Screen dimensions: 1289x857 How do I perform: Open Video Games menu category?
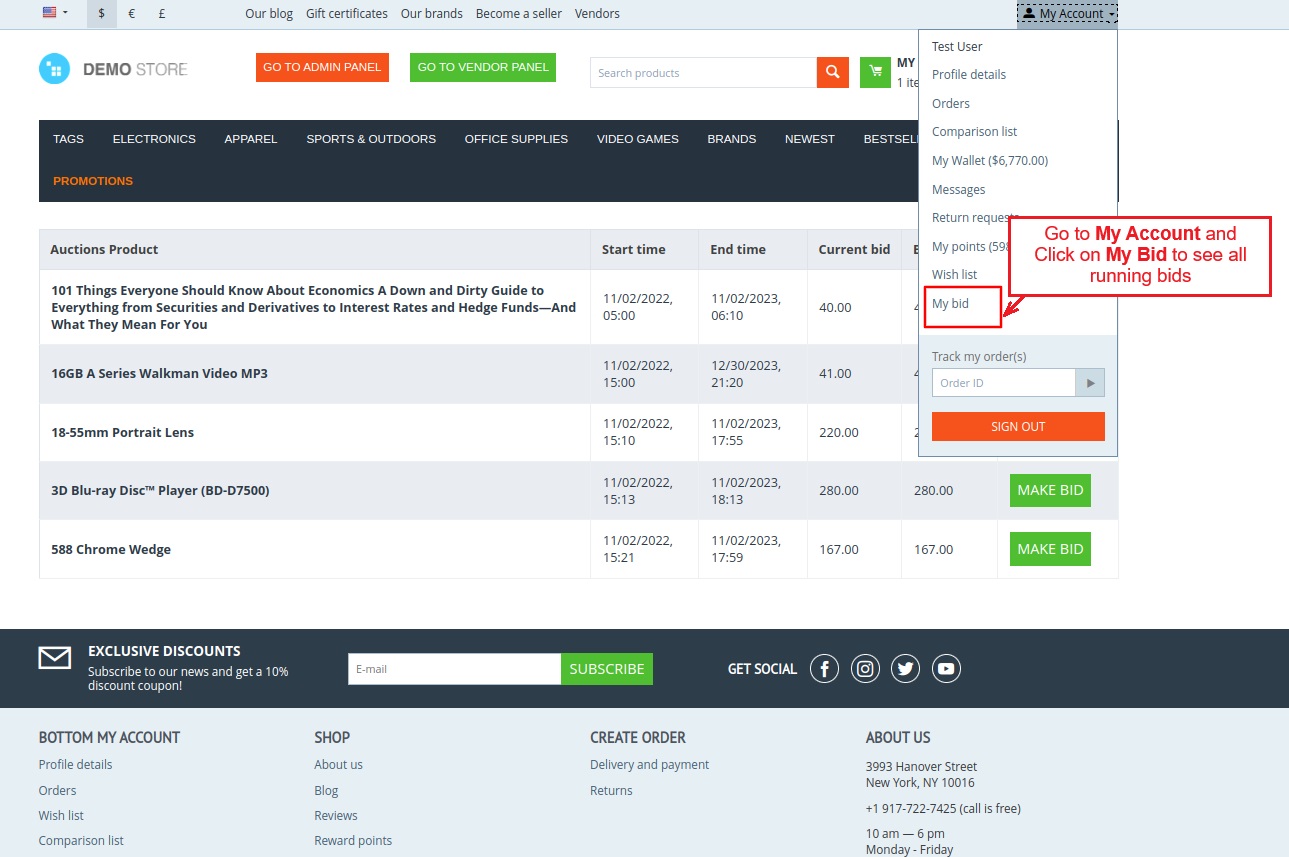point(637,139)
